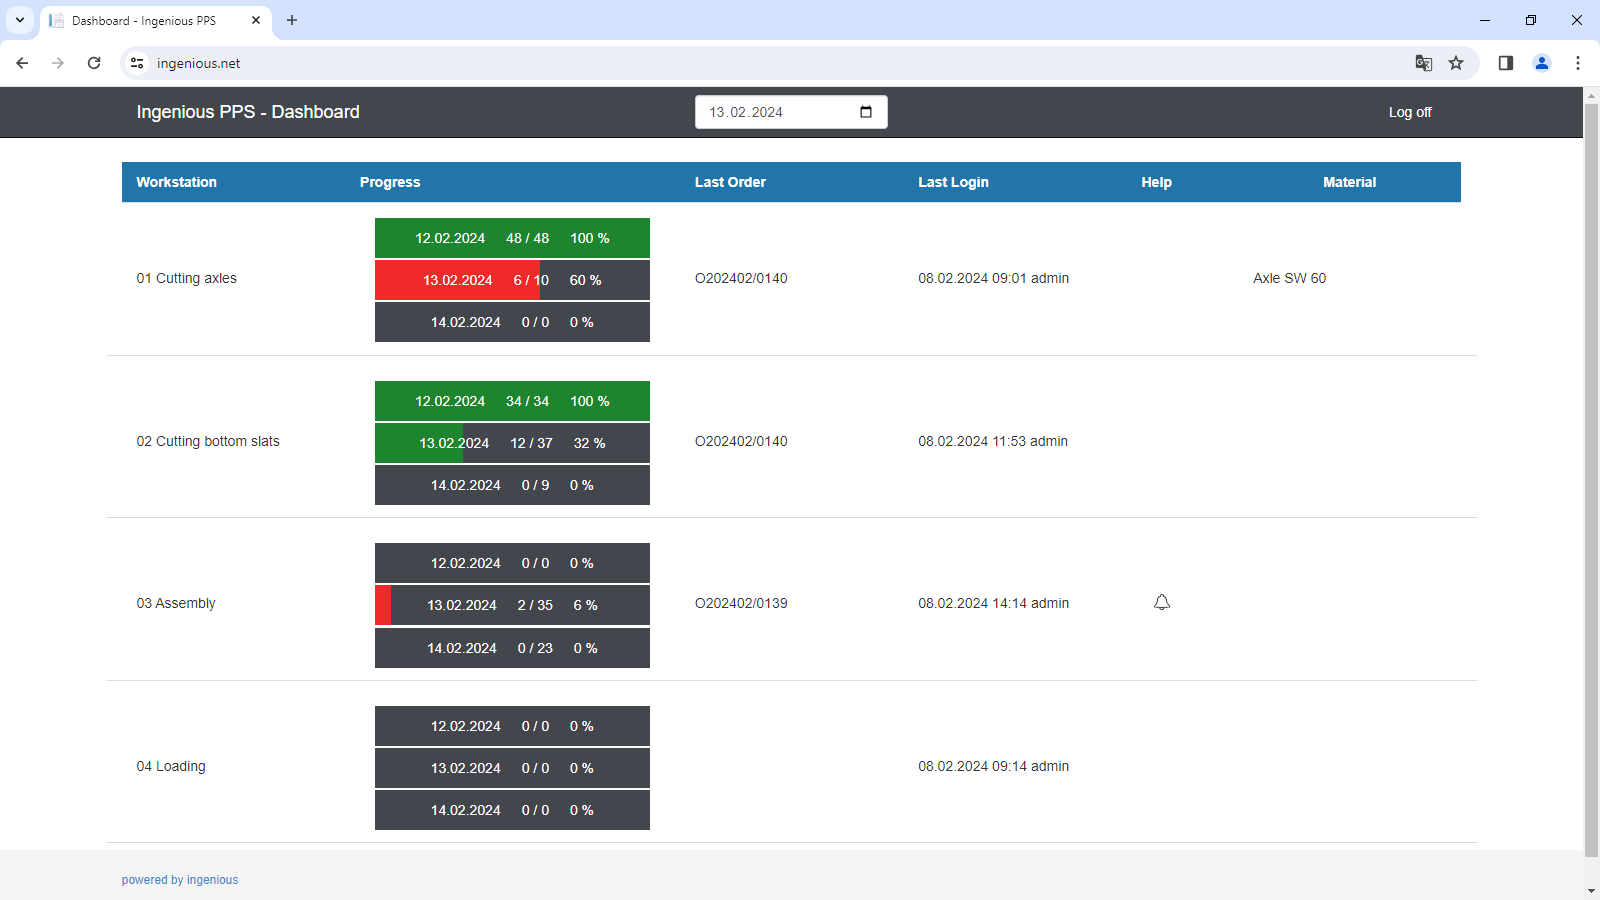Open the Chrome three-dot menu
Viewport: 1600px width, 900px height.
[1578, 62]
